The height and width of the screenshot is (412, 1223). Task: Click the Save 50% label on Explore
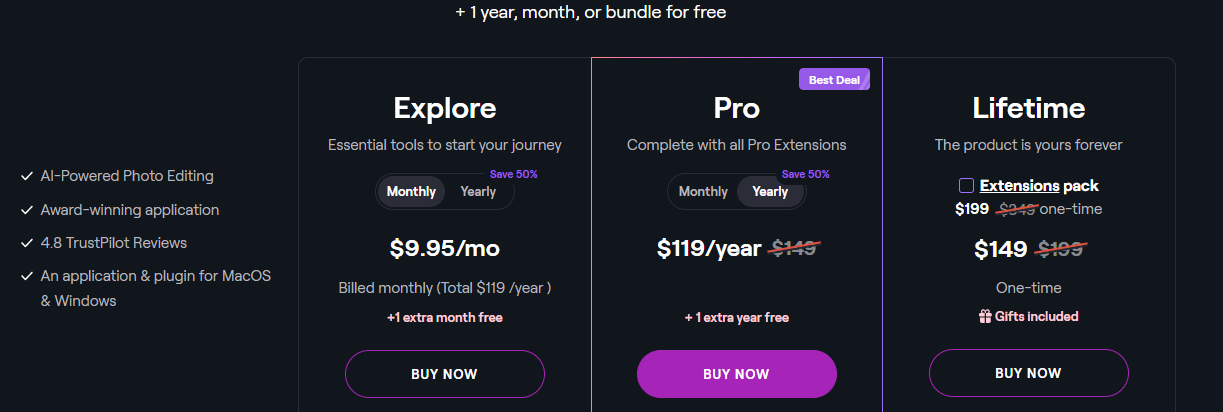[x=513, y=174]
